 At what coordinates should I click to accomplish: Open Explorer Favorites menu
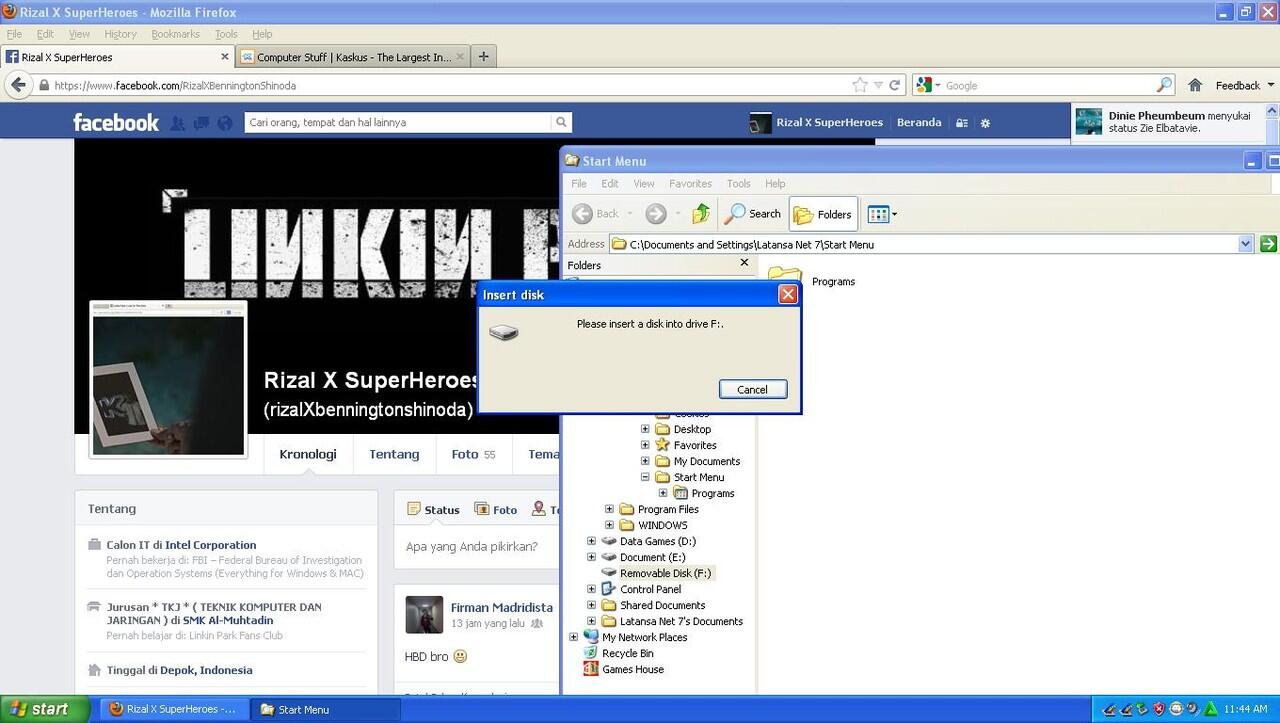click(x=690, y=184)
